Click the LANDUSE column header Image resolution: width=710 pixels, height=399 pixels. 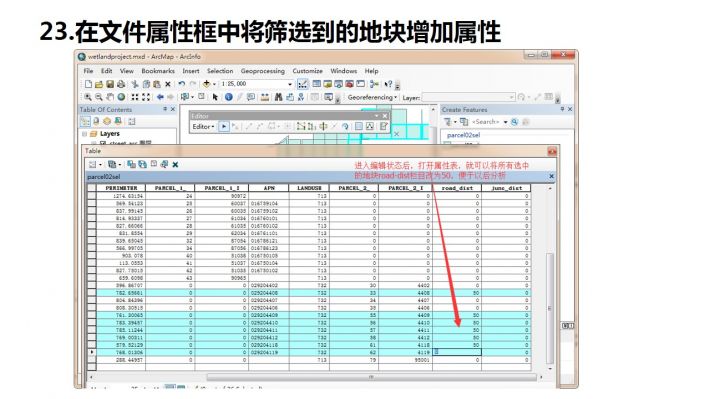[309, 188]
